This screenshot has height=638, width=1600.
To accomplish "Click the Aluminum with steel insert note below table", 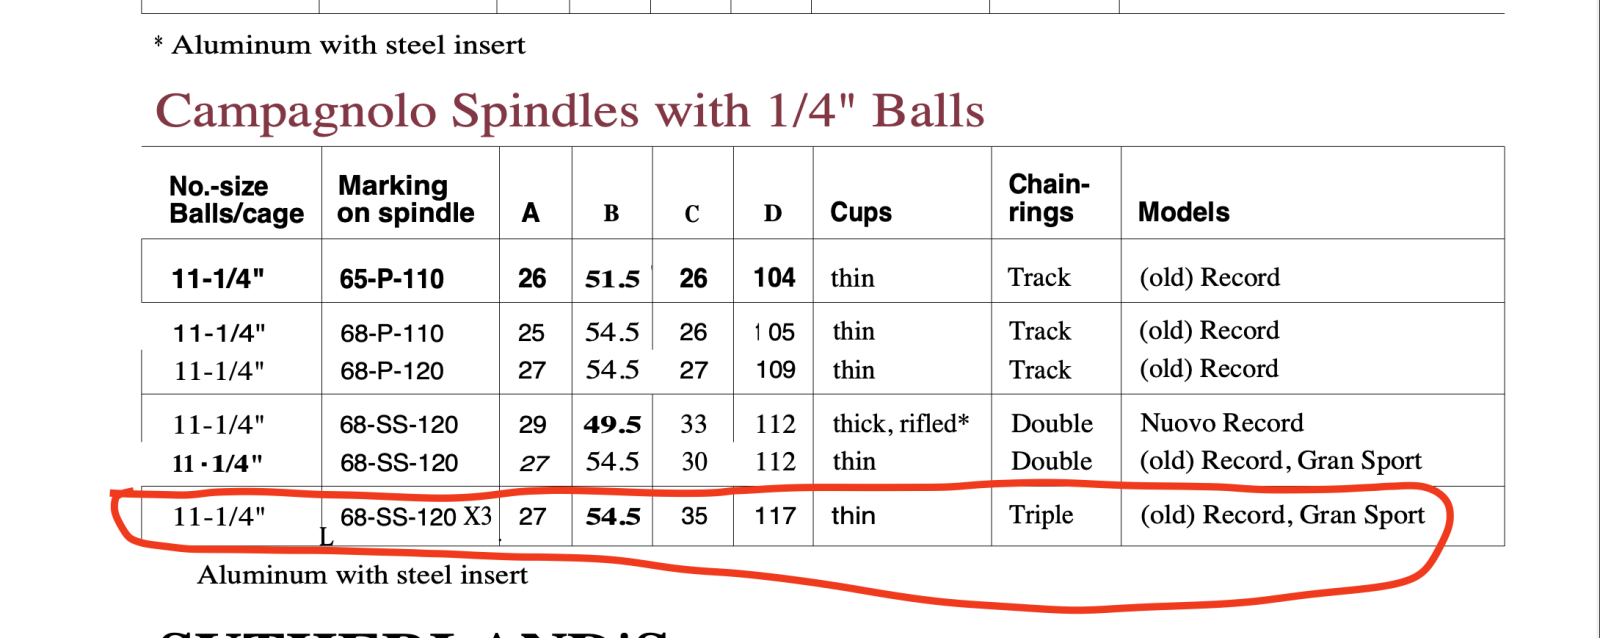I will (x=362, y=575).
